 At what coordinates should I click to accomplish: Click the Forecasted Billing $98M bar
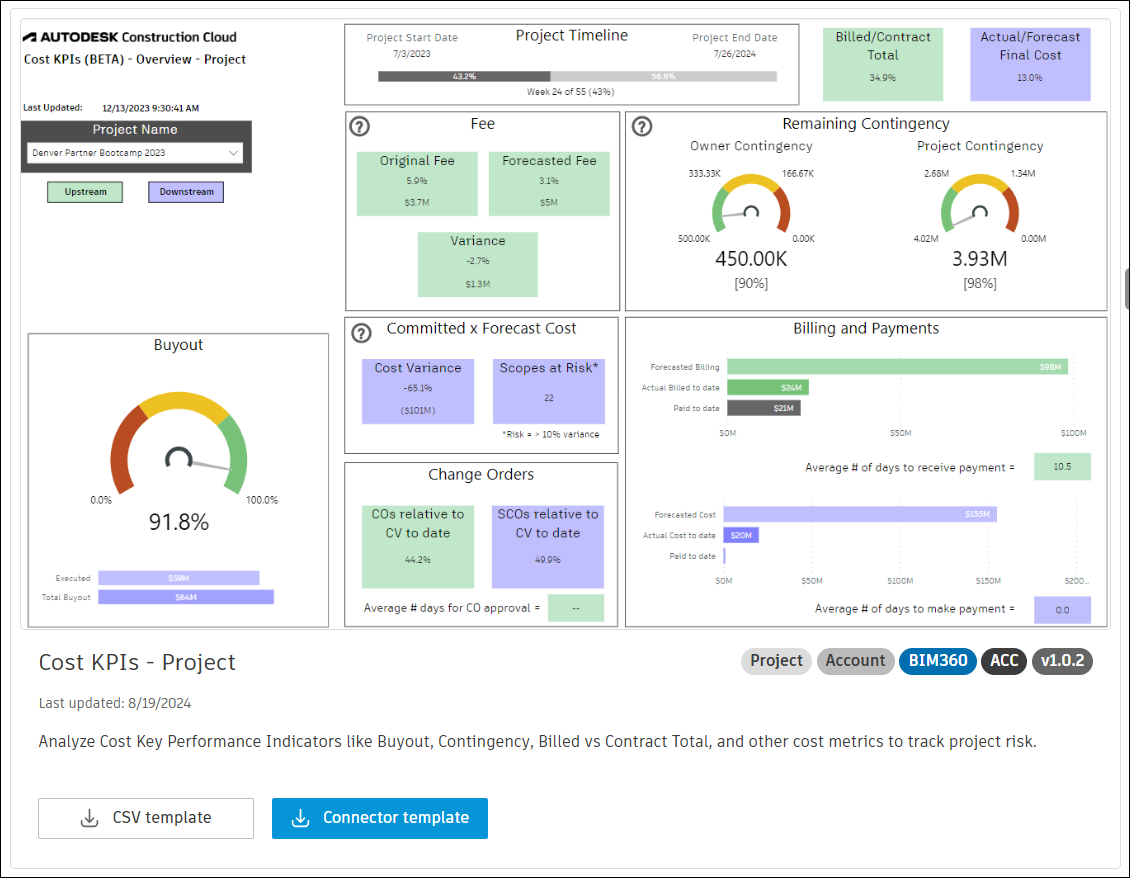point(897,367)
